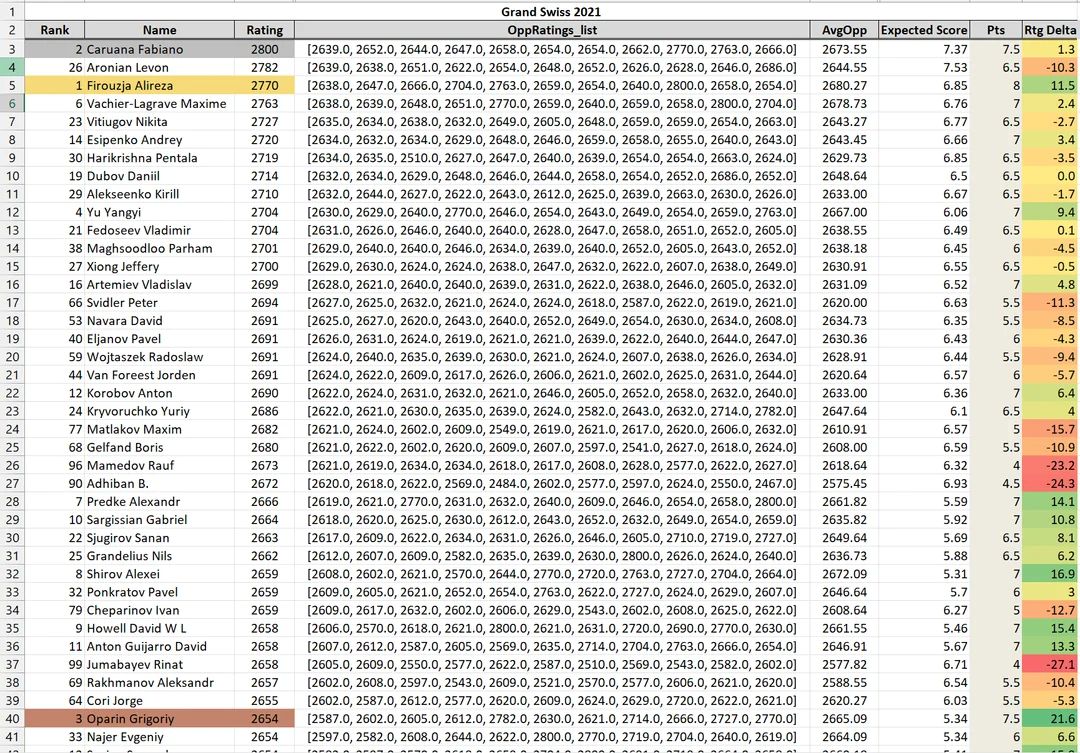The width and height of the screenshot is (1080, 753).
Task: Select the gray Caruana Fabiano name cell
Action: [159, 49]
